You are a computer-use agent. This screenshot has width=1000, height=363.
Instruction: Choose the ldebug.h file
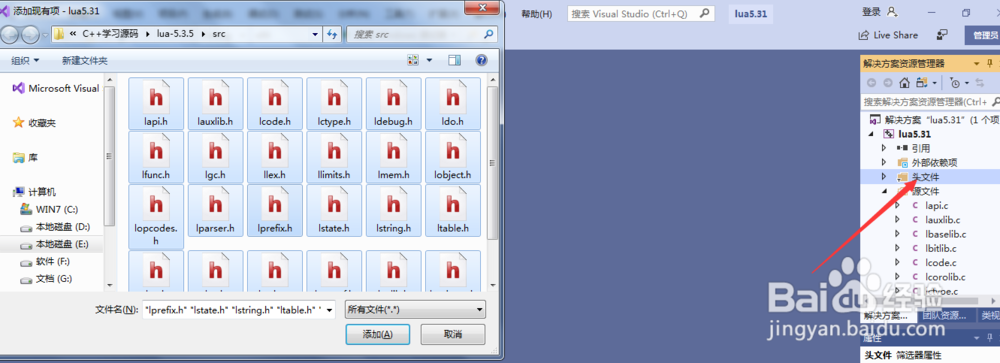(393, 103)
